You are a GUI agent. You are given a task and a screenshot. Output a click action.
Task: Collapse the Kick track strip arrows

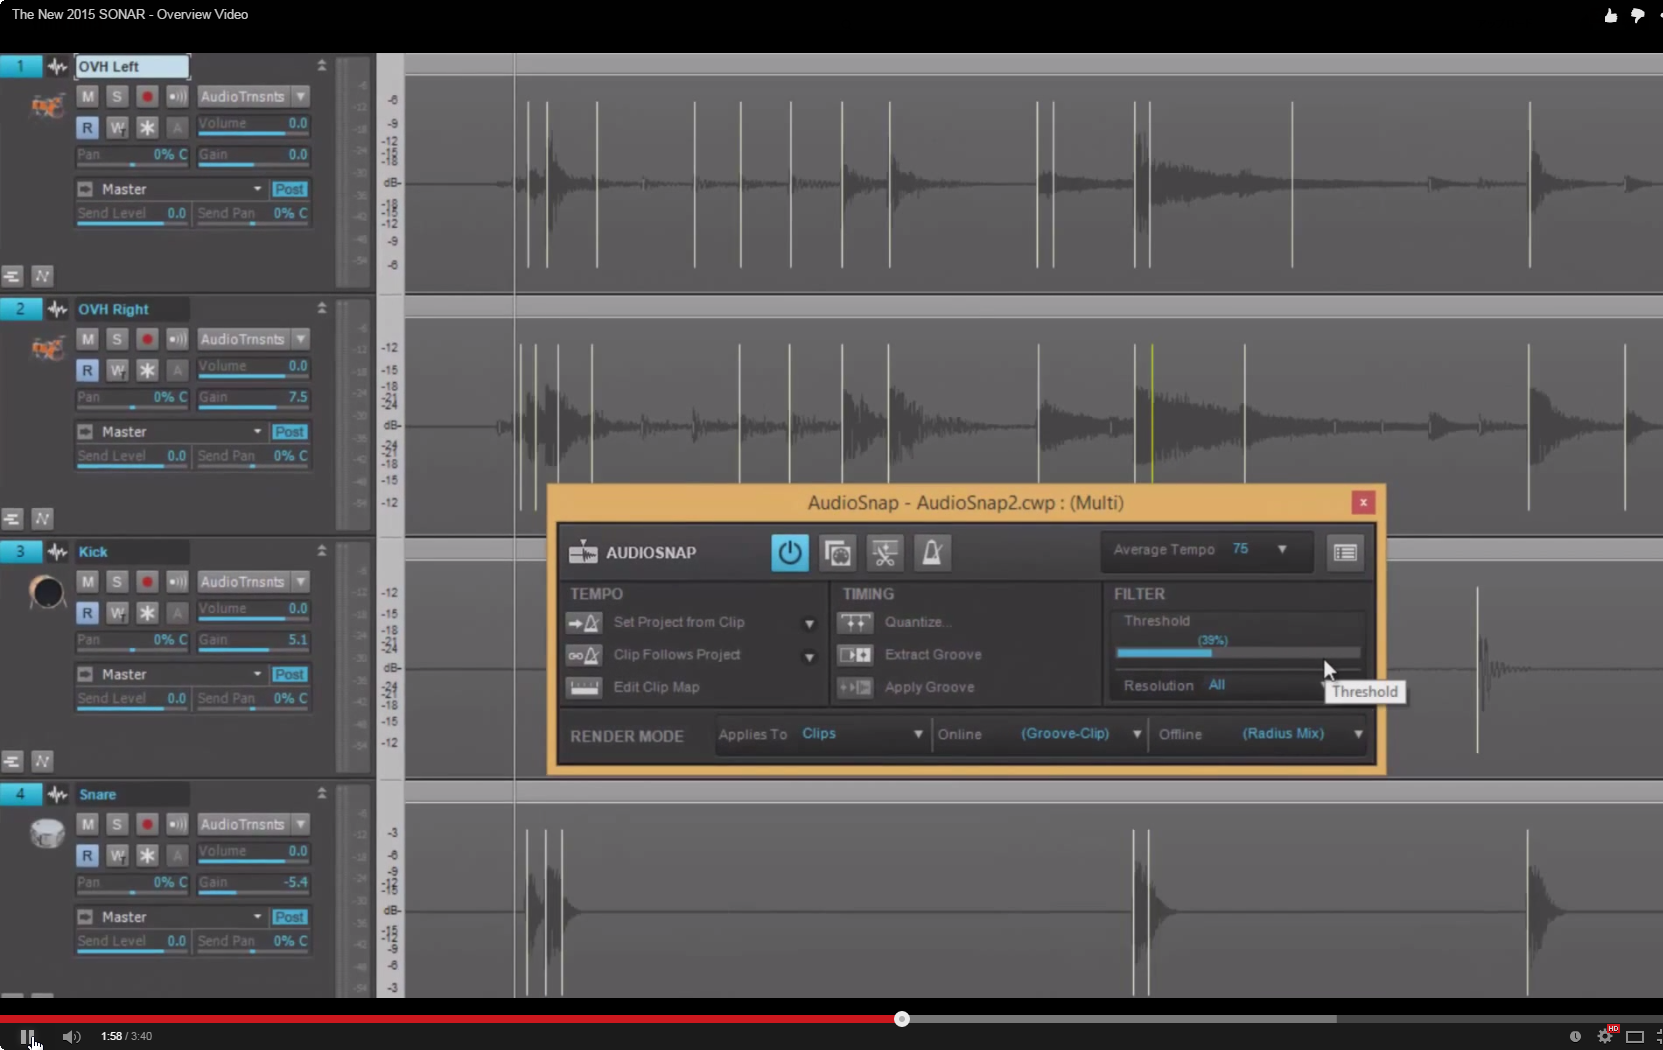[x=322, y=551]
